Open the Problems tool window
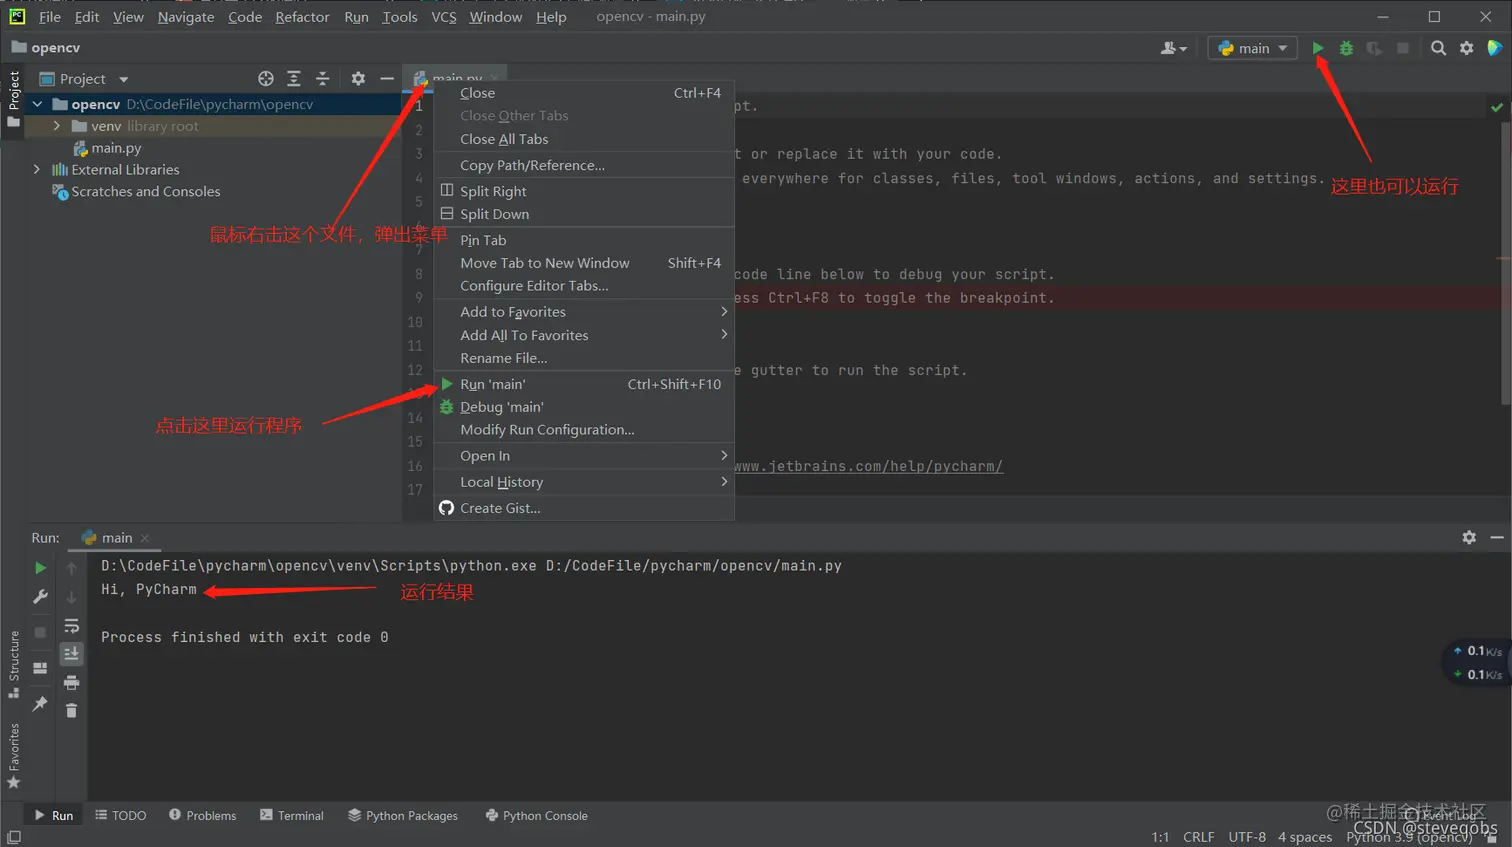The width and height of the screenshot is (1512, 847). [203, 816]
